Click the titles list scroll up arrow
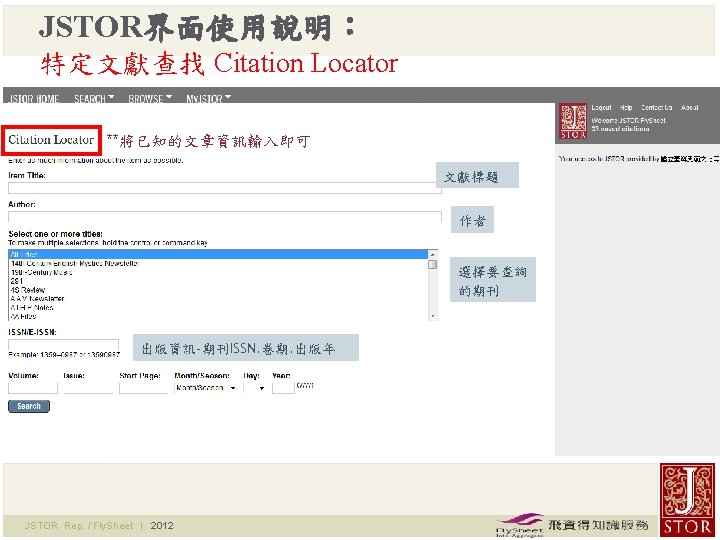 tap(432, 254)
